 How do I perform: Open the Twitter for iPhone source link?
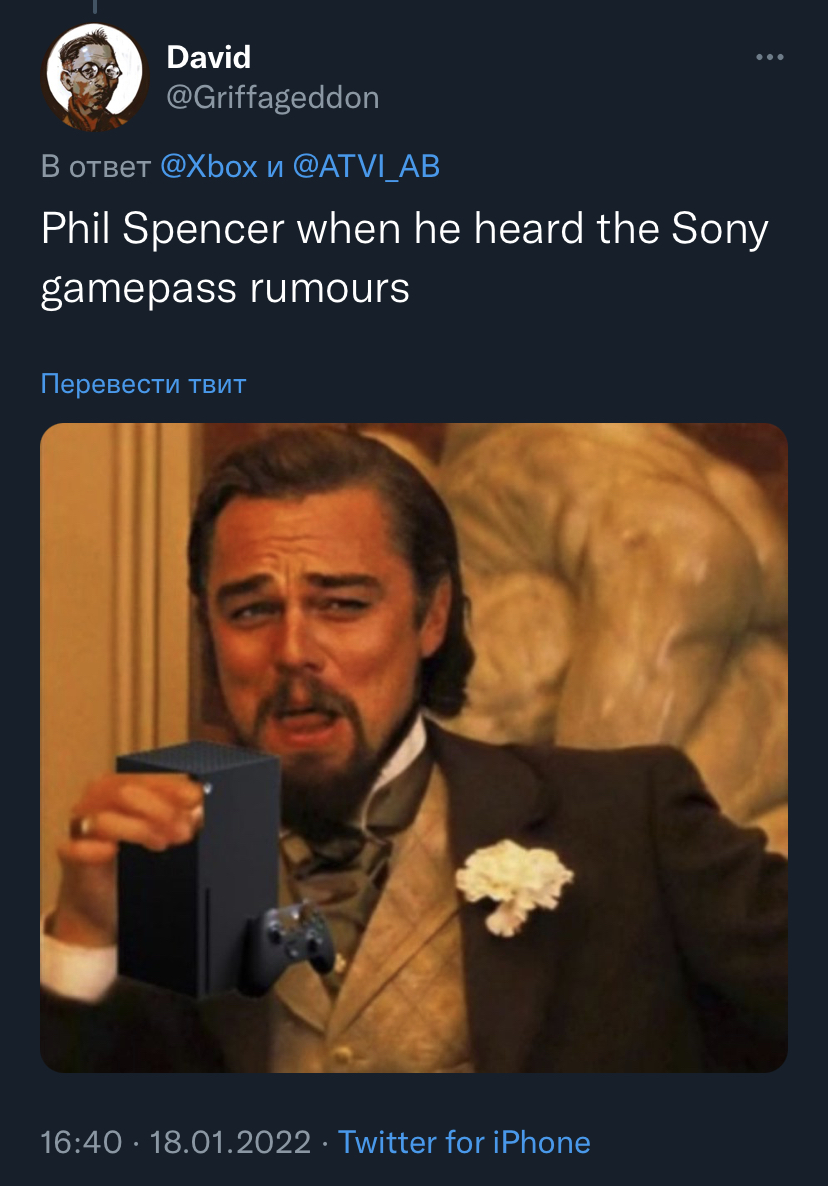pyautogui.click(x=464, y=1142)
